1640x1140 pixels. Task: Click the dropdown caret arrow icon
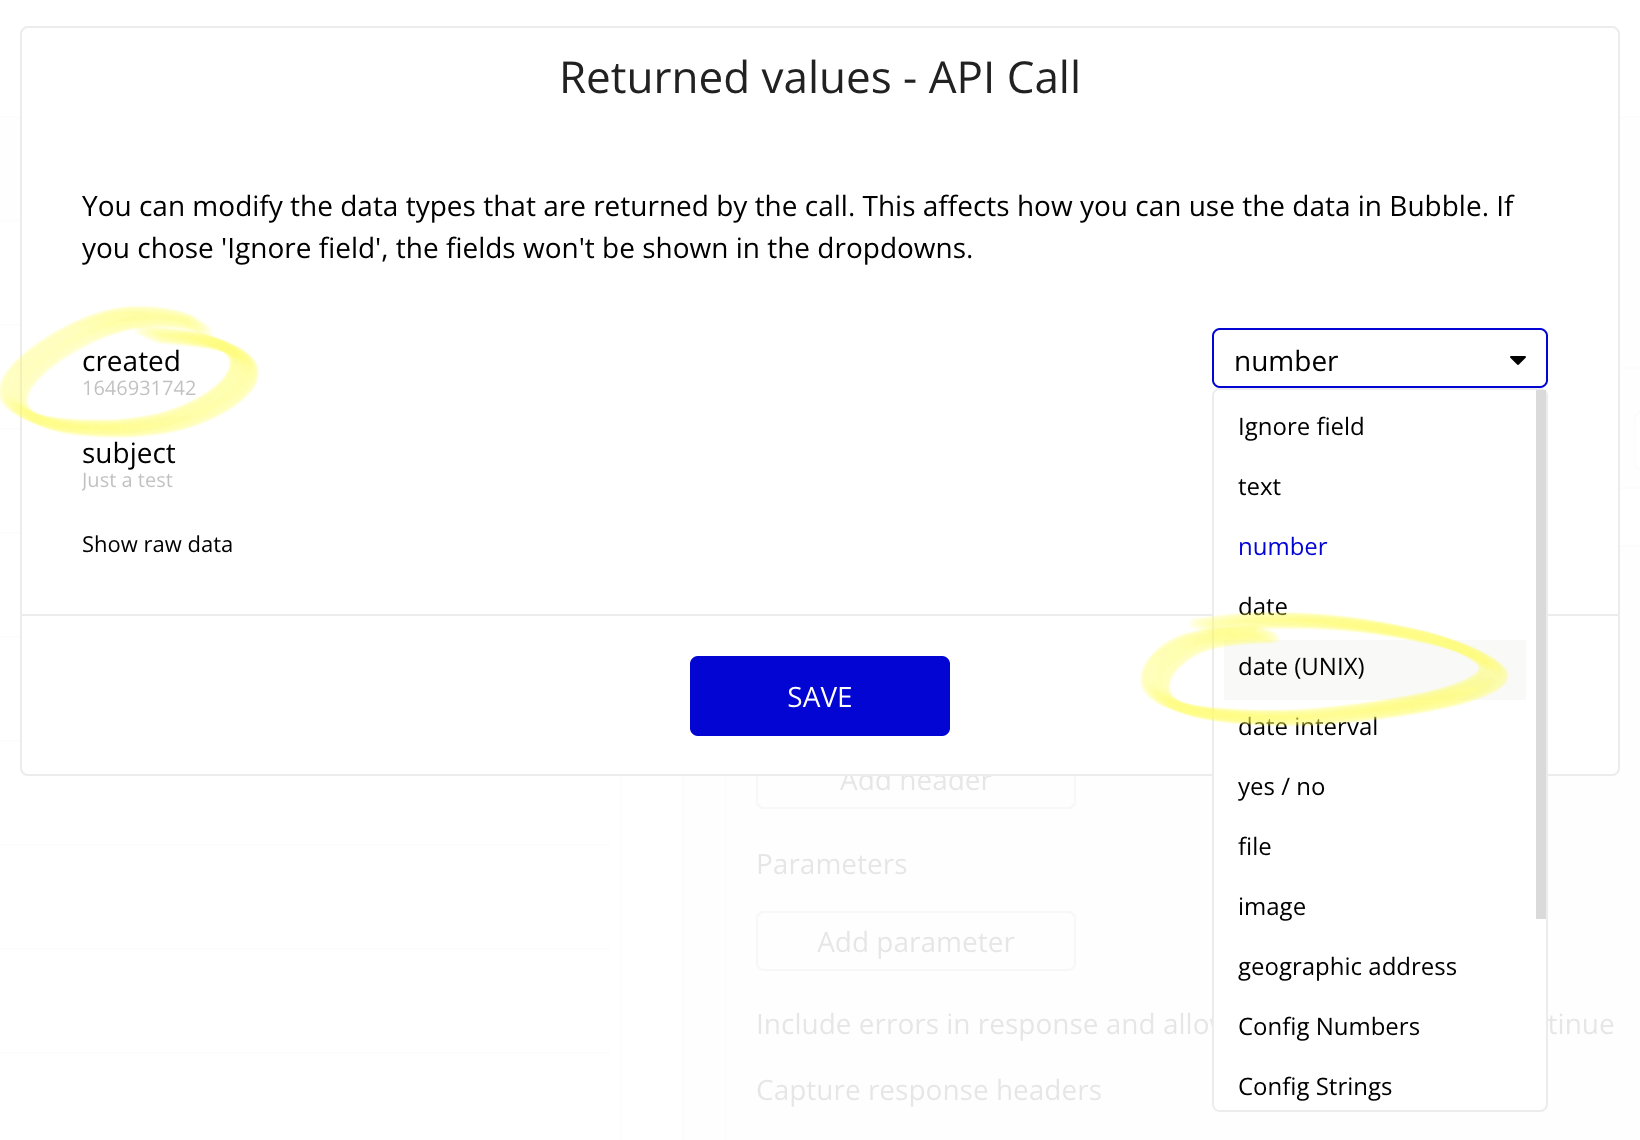(x=1517, y=360)
